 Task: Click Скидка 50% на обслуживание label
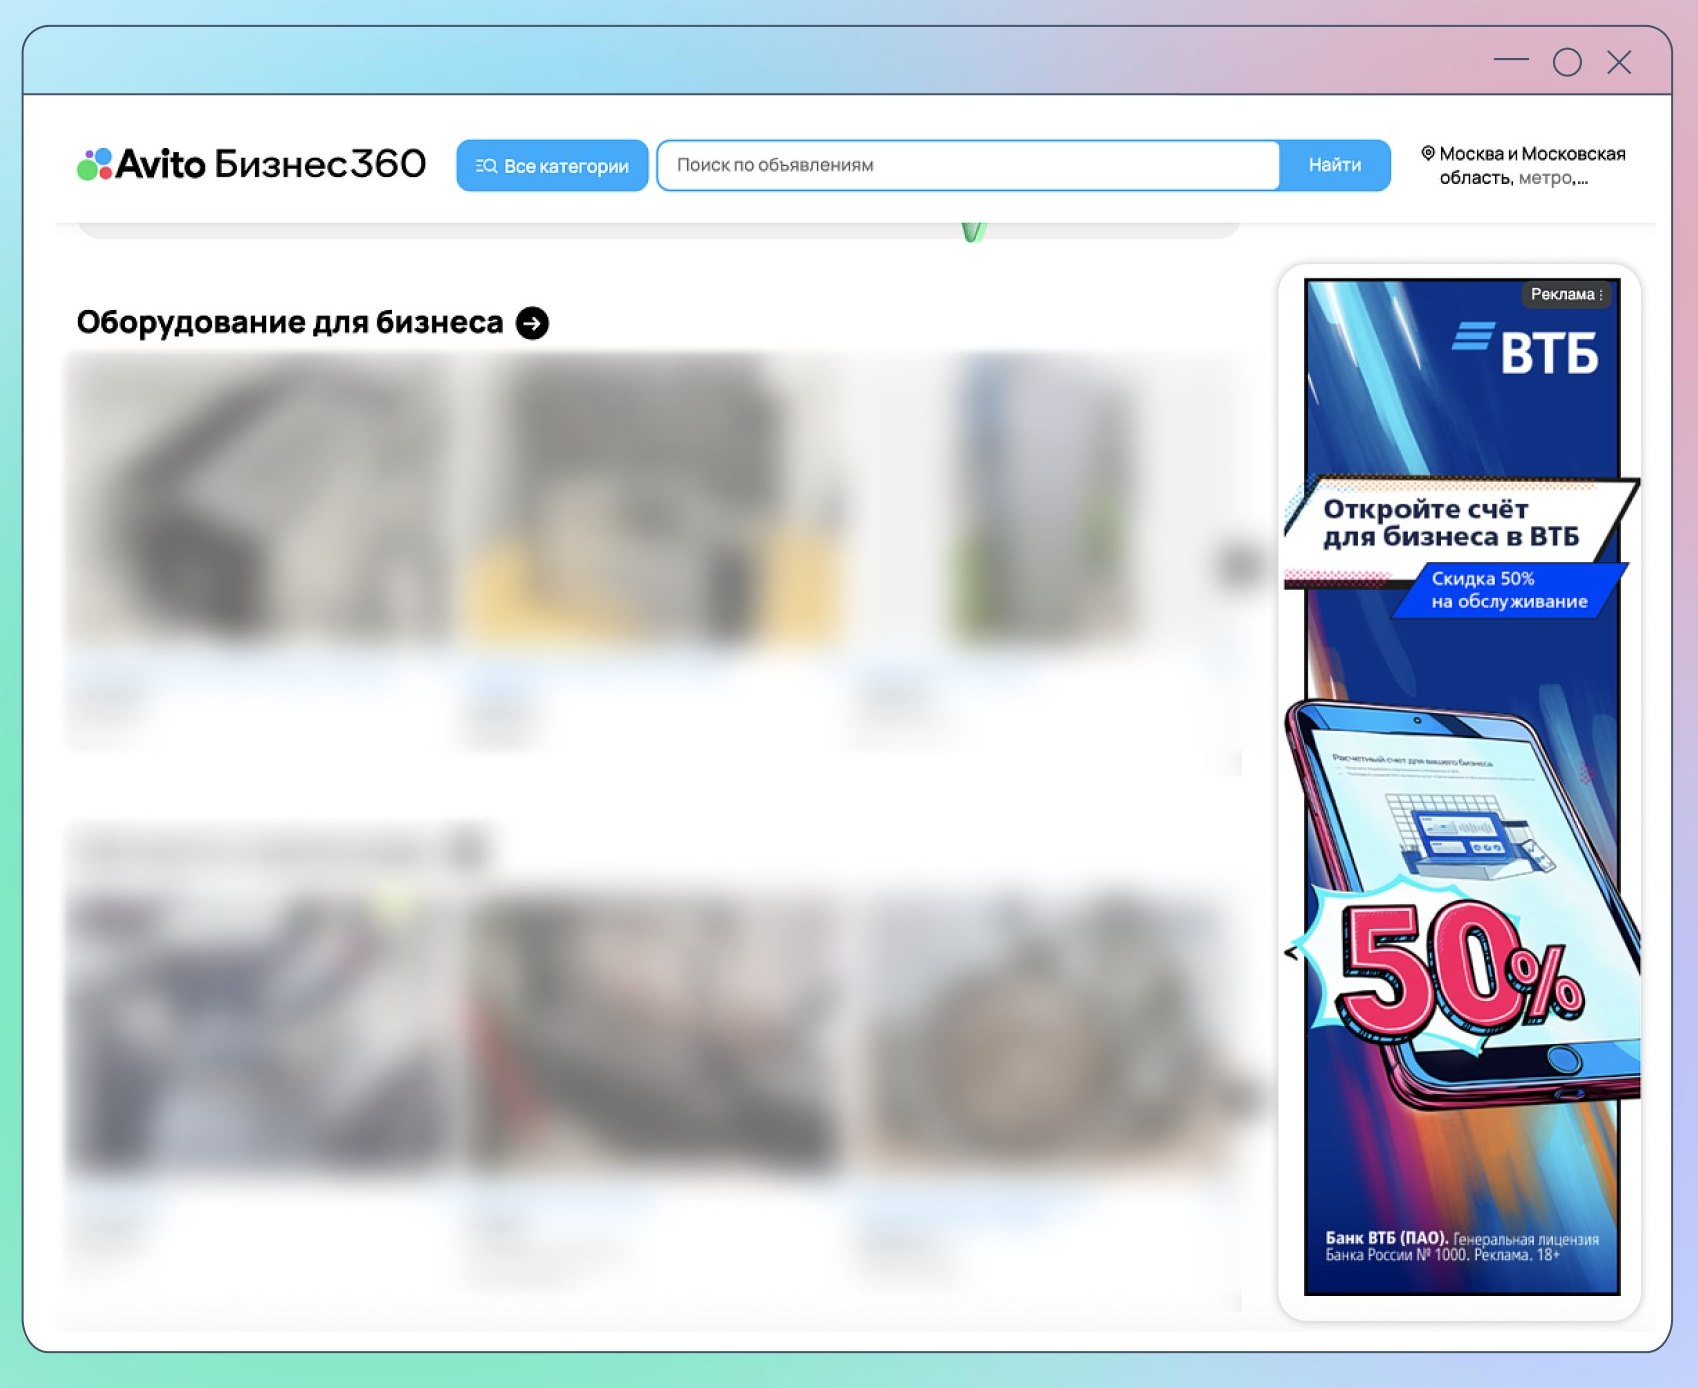[1509, 590]
